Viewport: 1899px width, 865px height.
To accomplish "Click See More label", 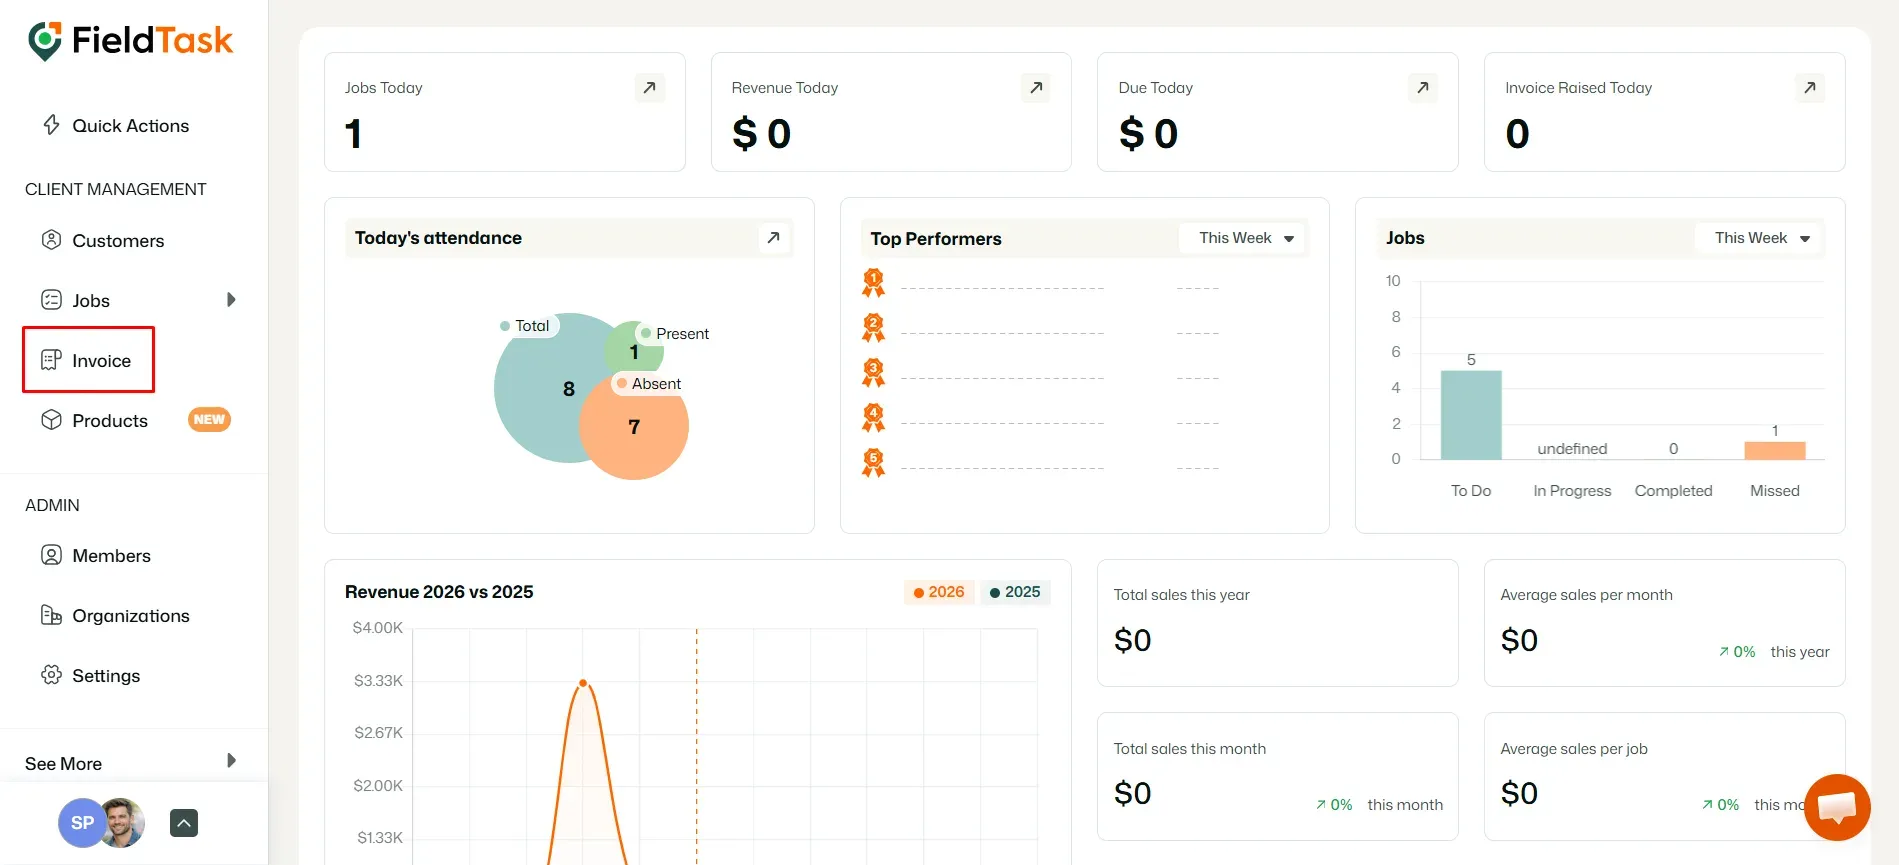I will pos(63,764).
